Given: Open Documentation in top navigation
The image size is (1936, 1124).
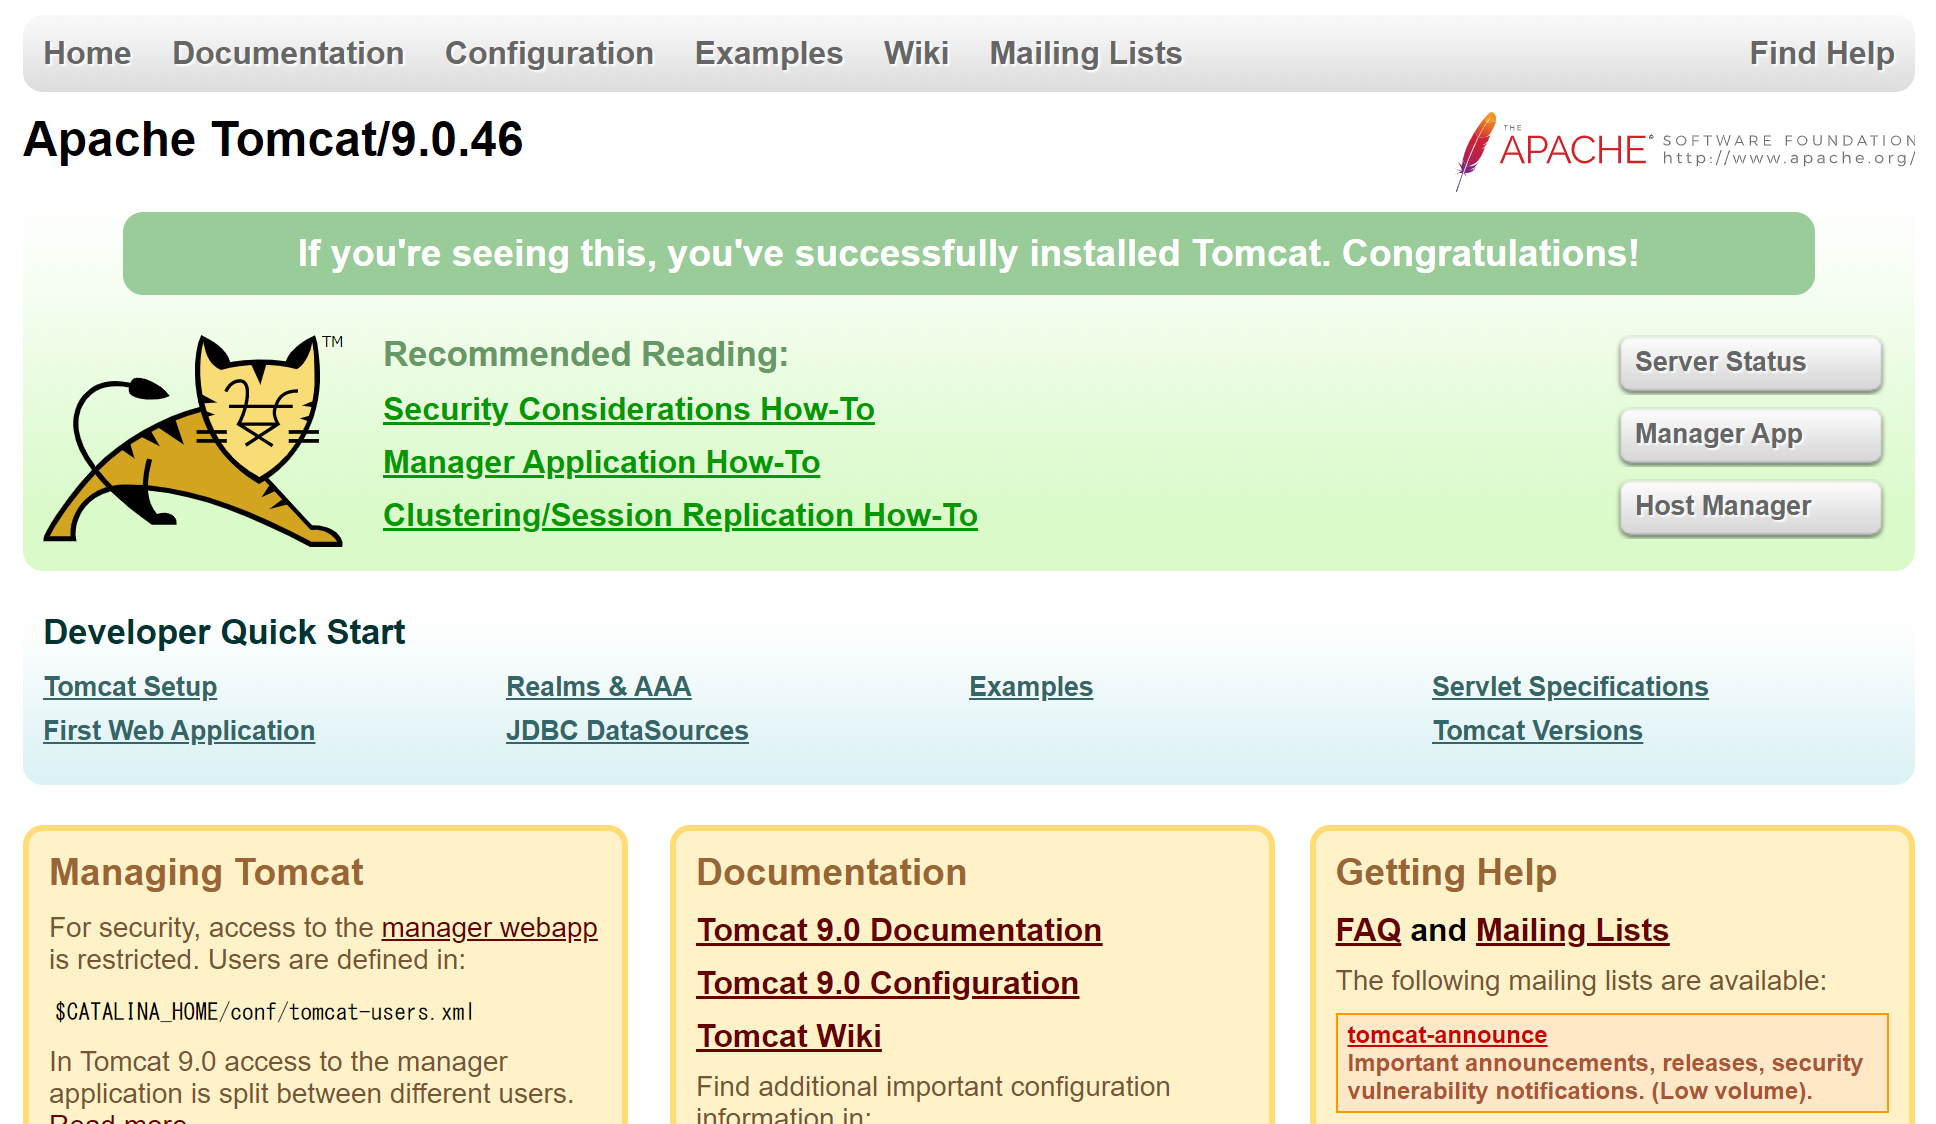Looking at the screenshot, I should click(288, 53).
